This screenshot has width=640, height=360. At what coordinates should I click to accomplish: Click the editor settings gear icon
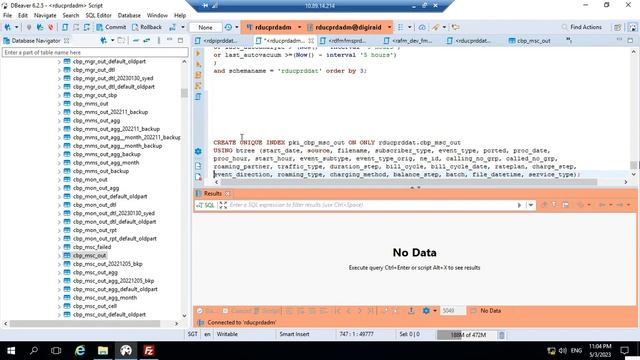(198, 151)
